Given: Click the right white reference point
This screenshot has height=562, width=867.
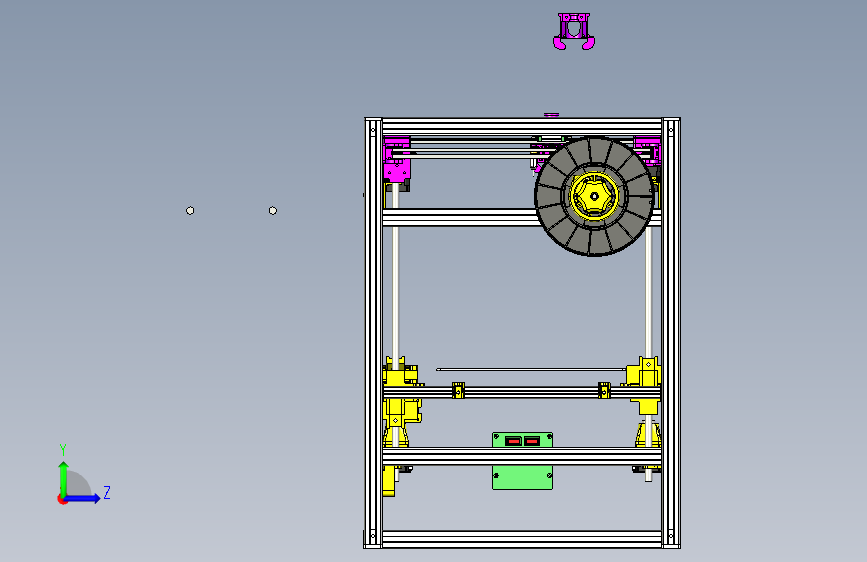Looking at the screenshot, I should tap(273, 211).
